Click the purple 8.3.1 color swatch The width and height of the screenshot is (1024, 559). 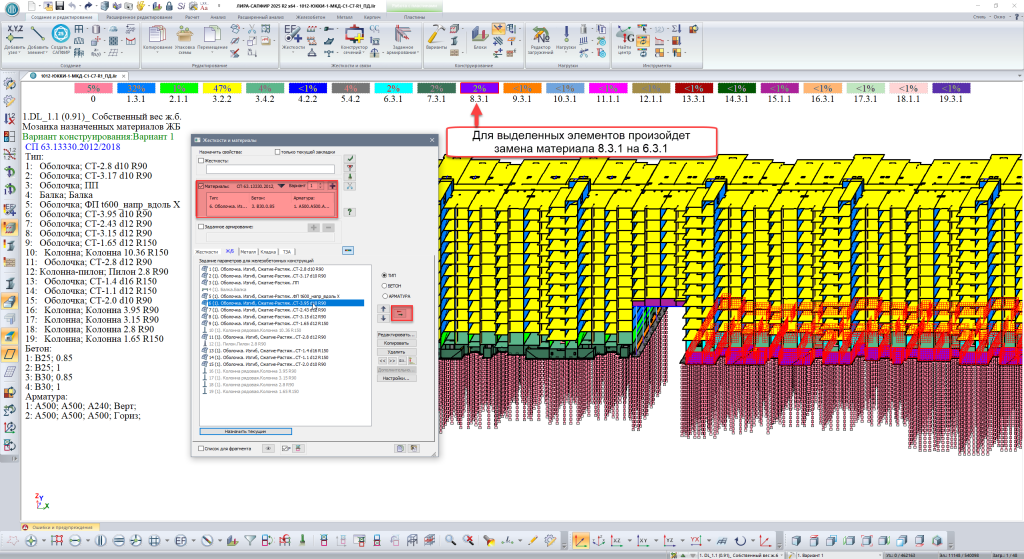point(477,88)
